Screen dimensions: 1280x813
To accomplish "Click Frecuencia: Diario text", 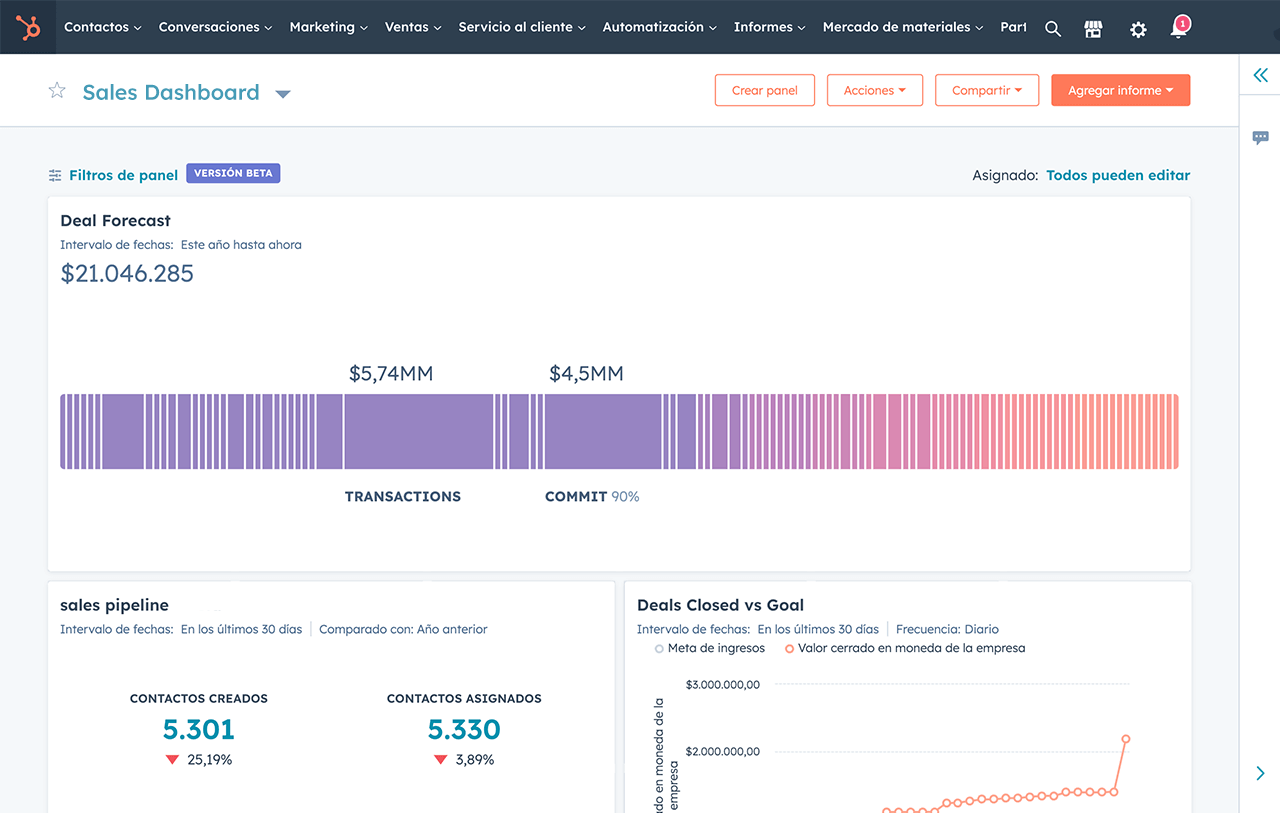I will tap(947, 629).
